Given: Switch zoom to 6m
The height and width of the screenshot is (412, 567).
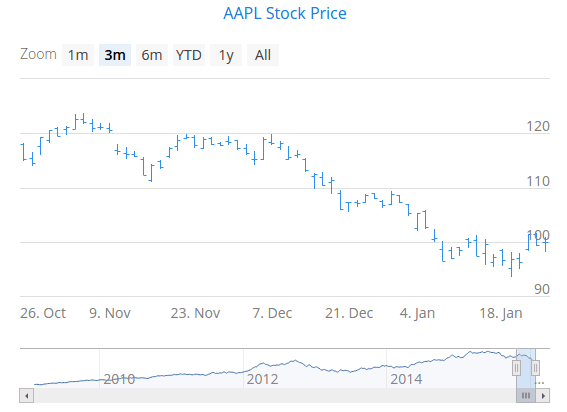Looking at the screenshot, I should pyautogui.click(x=152, y=55).
